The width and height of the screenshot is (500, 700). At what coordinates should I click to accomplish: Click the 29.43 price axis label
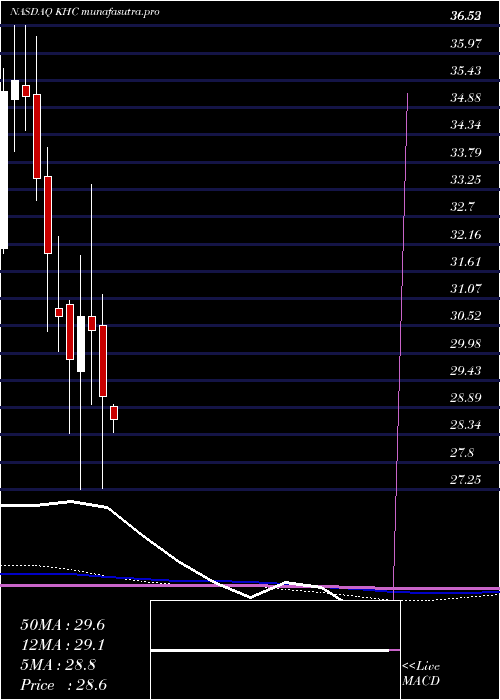466,370
